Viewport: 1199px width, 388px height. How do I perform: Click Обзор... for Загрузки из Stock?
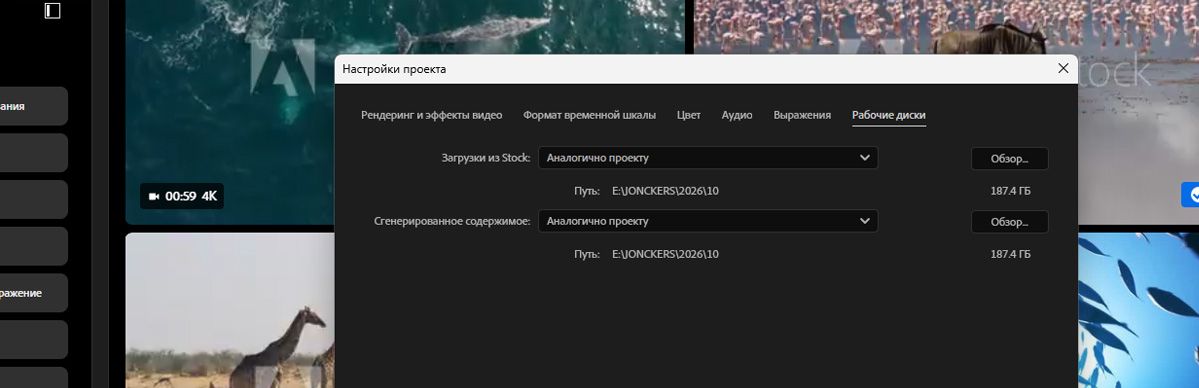coord(1009,159)
